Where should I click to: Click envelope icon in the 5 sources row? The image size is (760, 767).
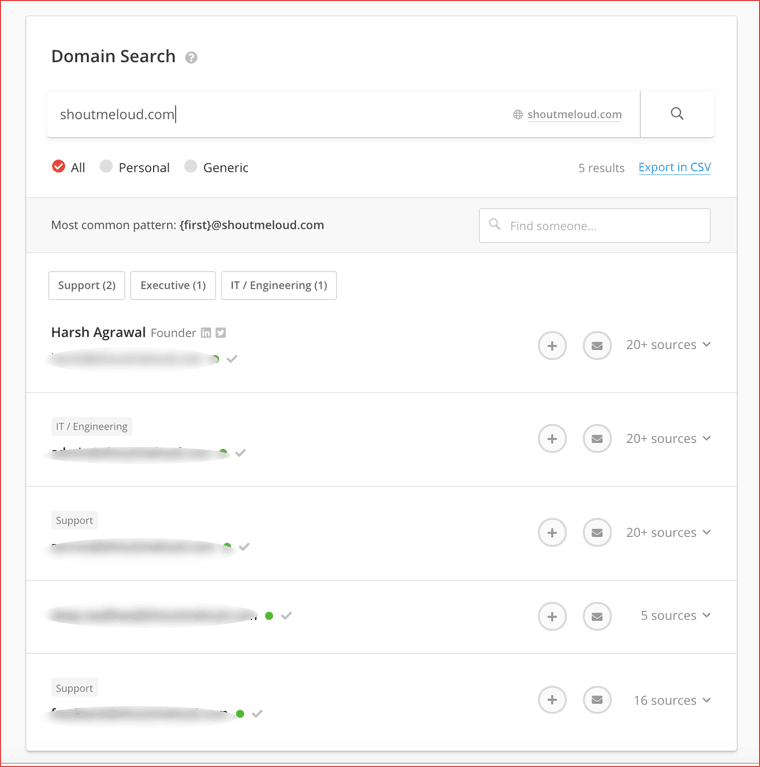click(x=597, y=616)
